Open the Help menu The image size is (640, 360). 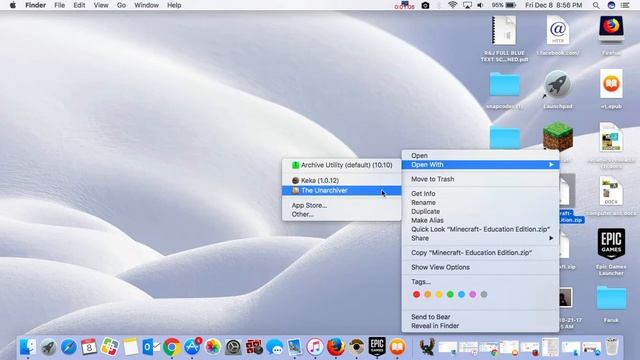174,5
